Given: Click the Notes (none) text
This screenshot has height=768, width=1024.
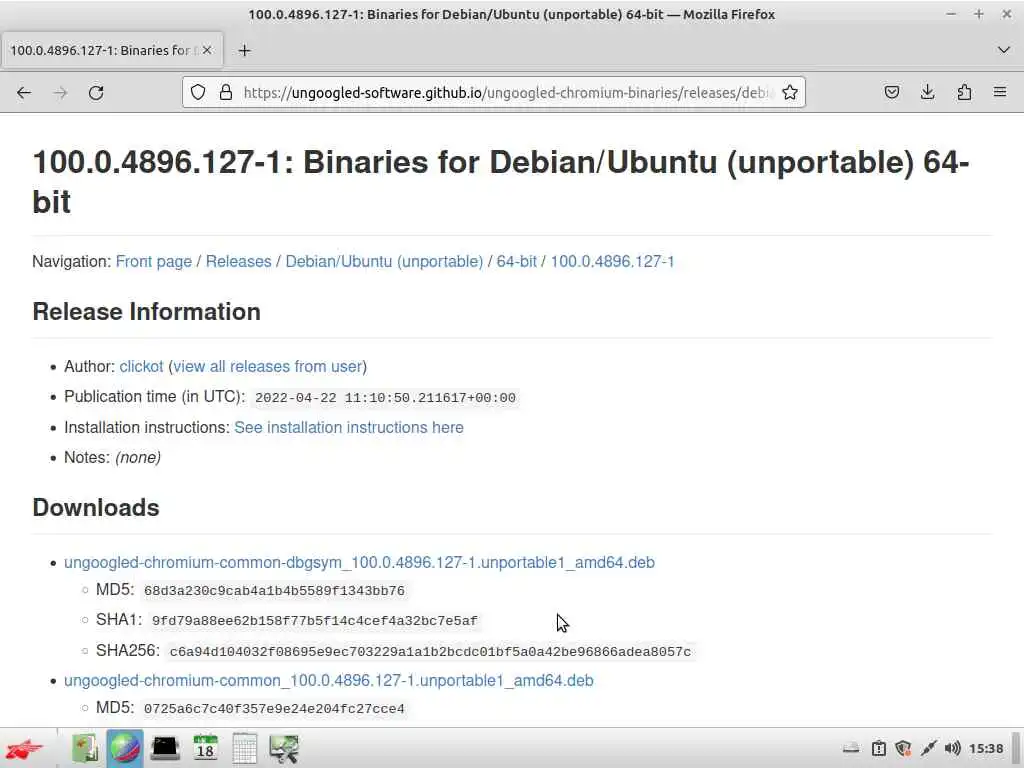Looking at the screenshot, I should 112,457.
